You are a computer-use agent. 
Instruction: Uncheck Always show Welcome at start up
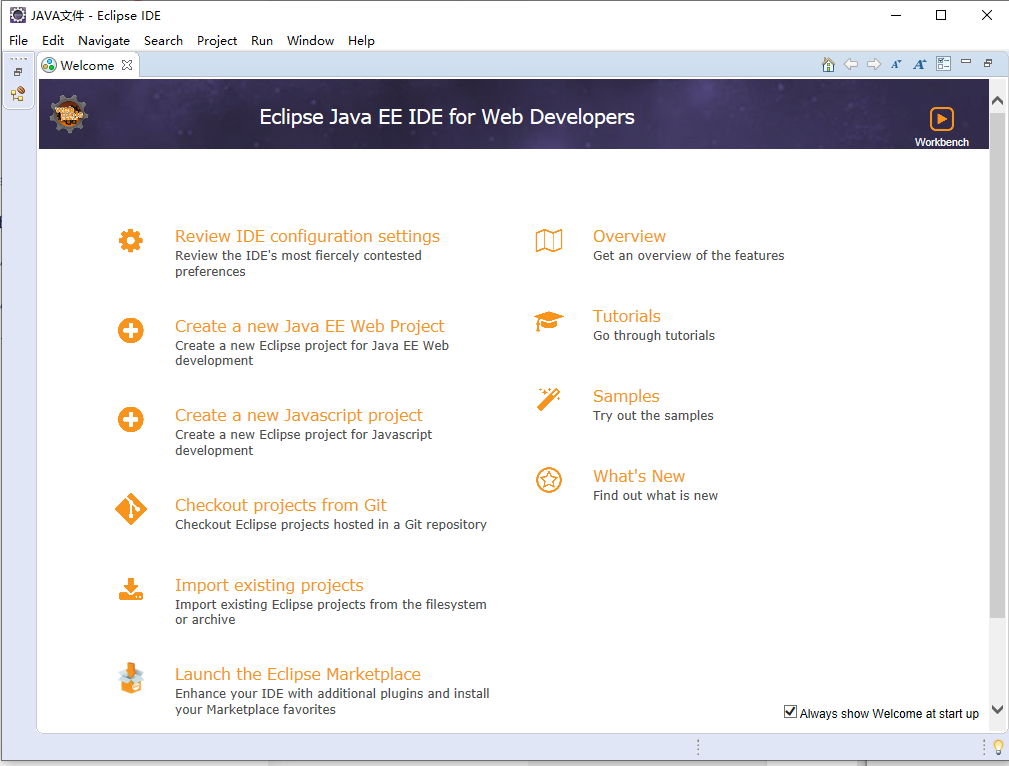[x=790, y=712]
